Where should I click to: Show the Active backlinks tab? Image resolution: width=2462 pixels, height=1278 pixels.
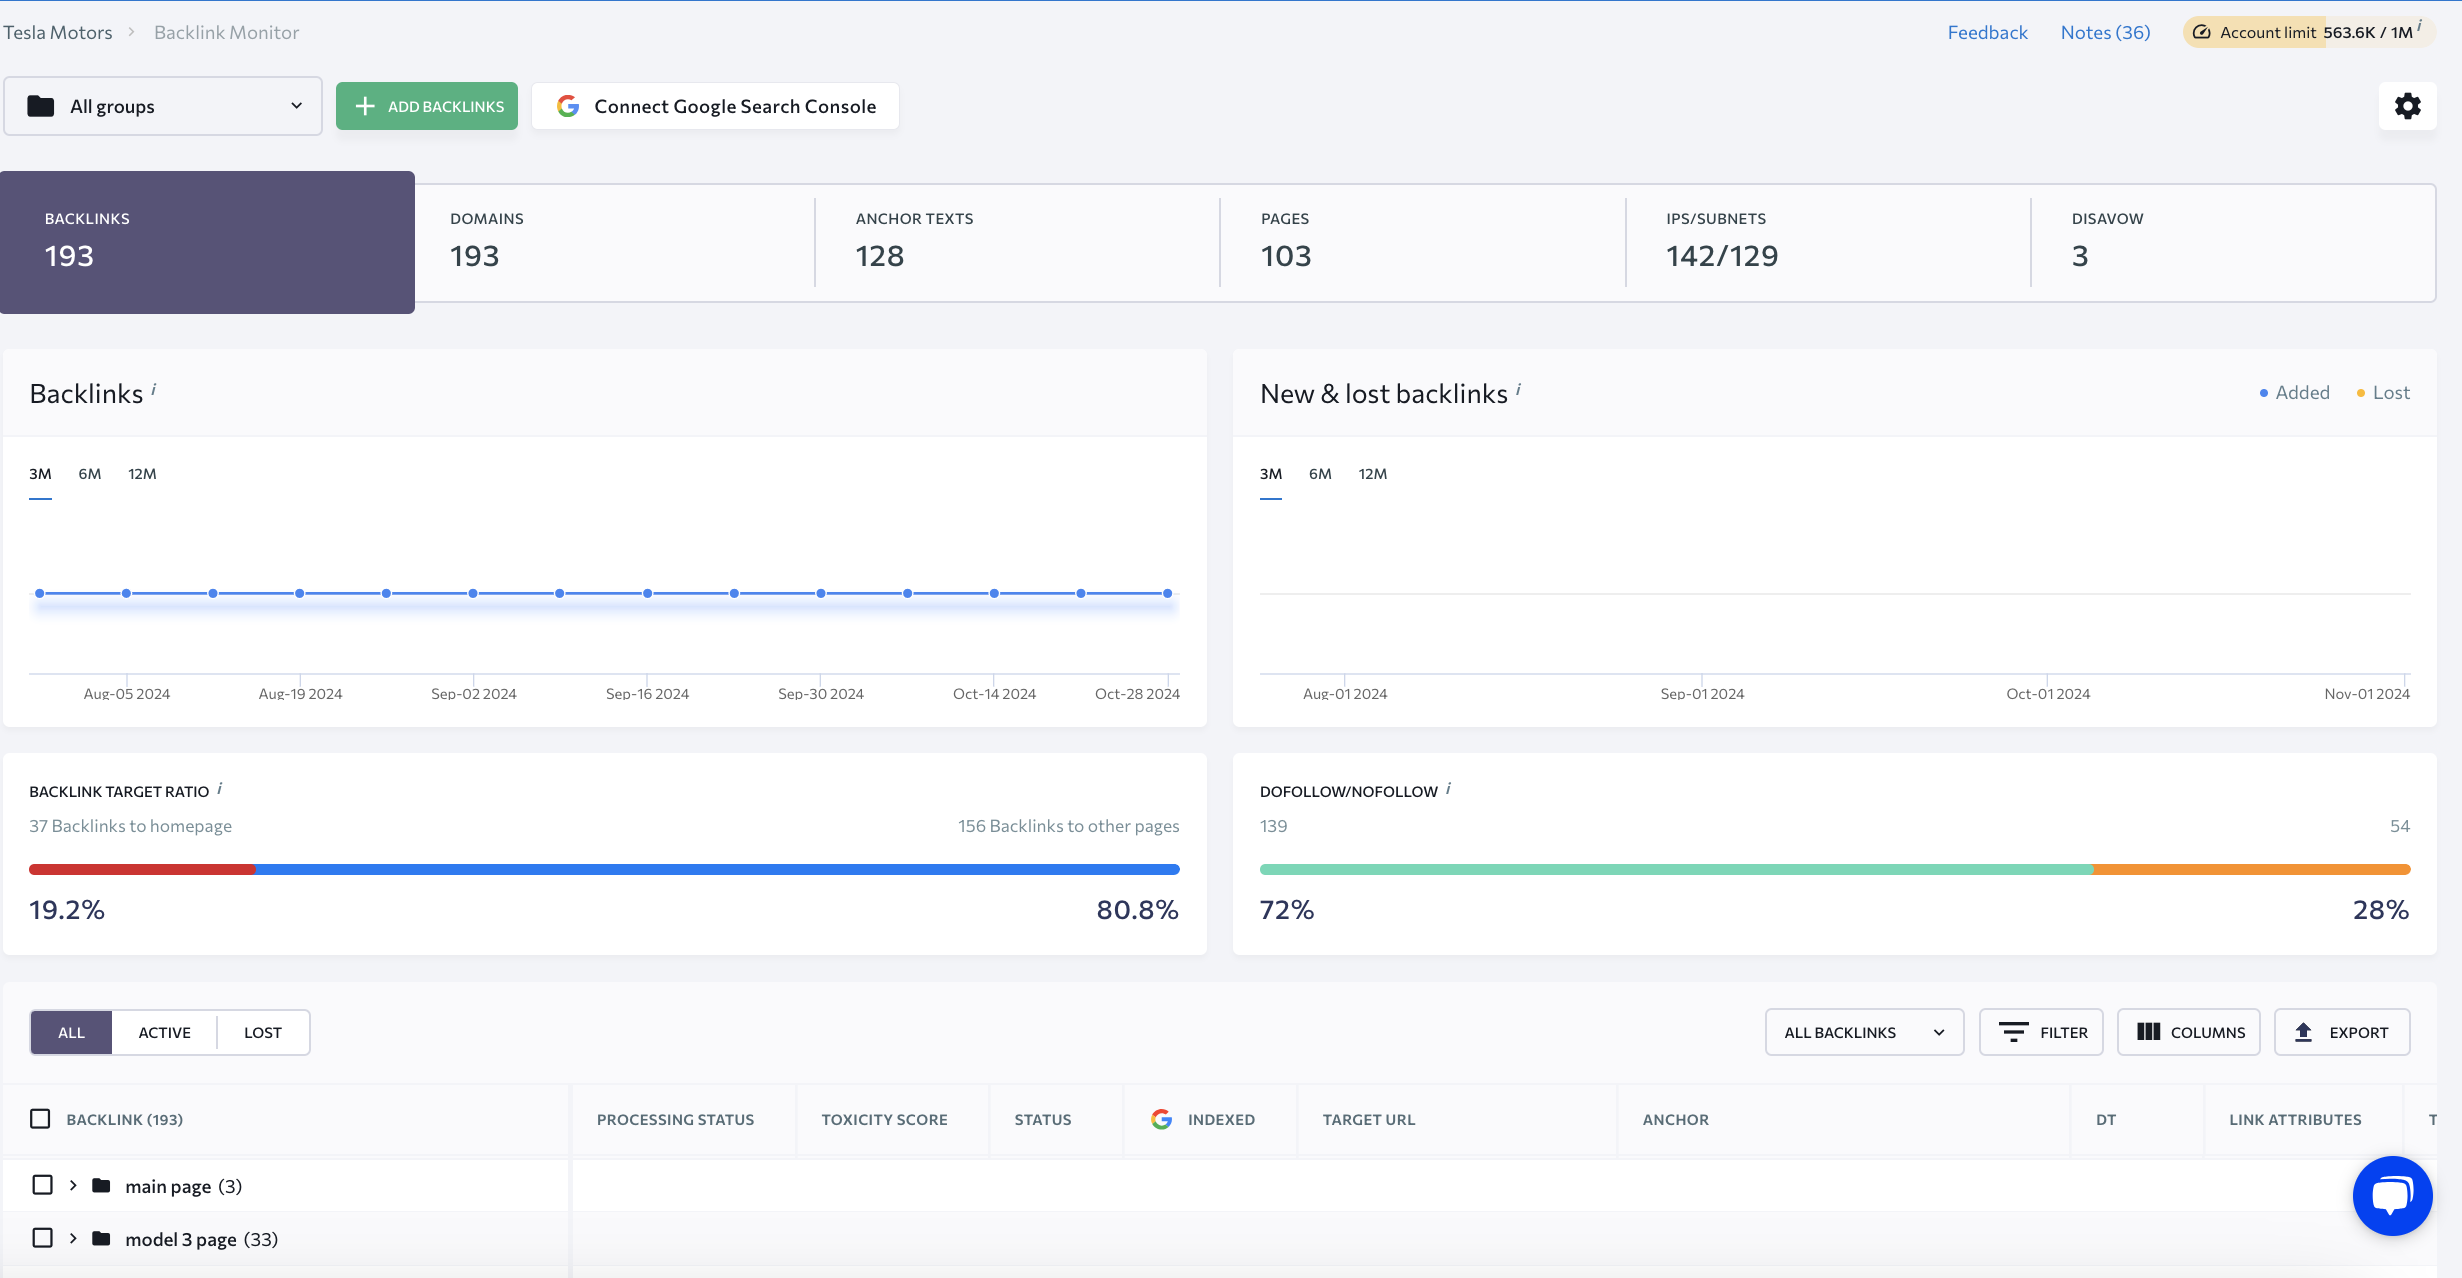[x=164, y=1032]
